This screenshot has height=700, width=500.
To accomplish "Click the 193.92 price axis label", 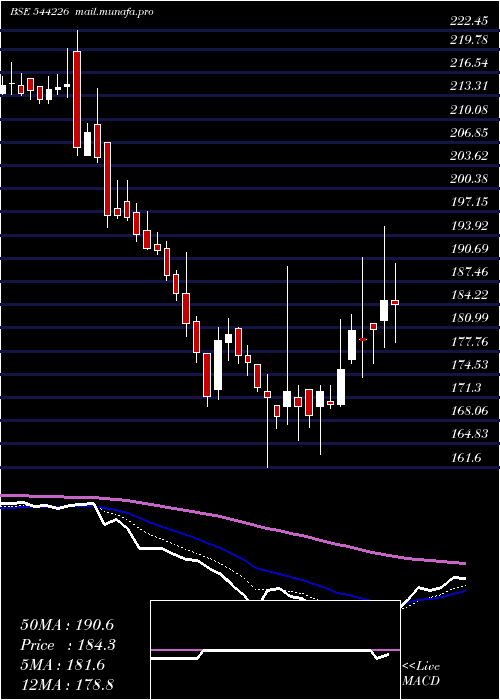I will 469,225.
